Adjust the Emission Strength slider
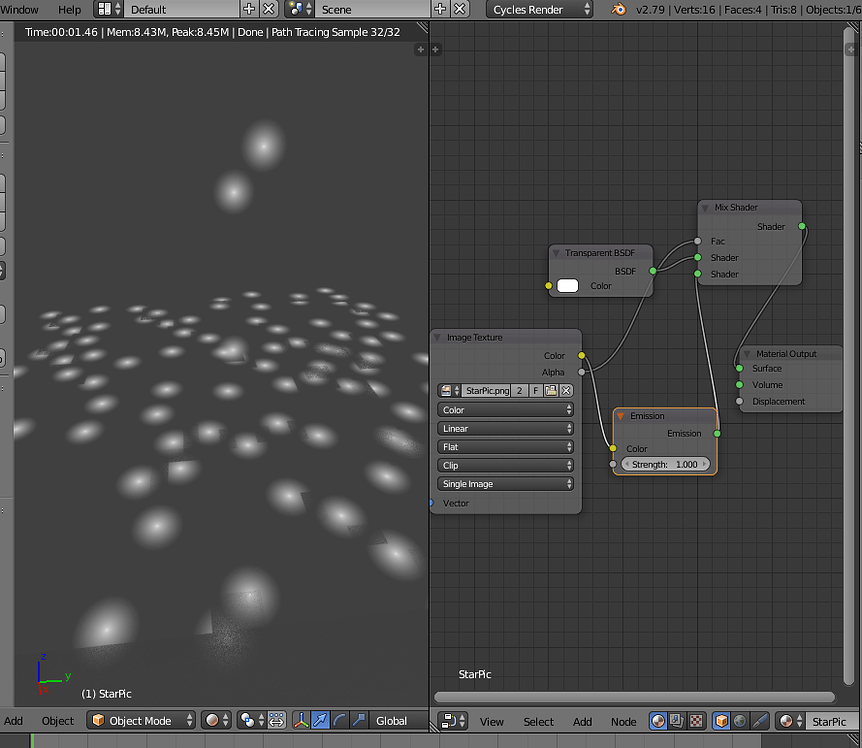The height and width of the screenshot is (748, 862). point(665,464)
